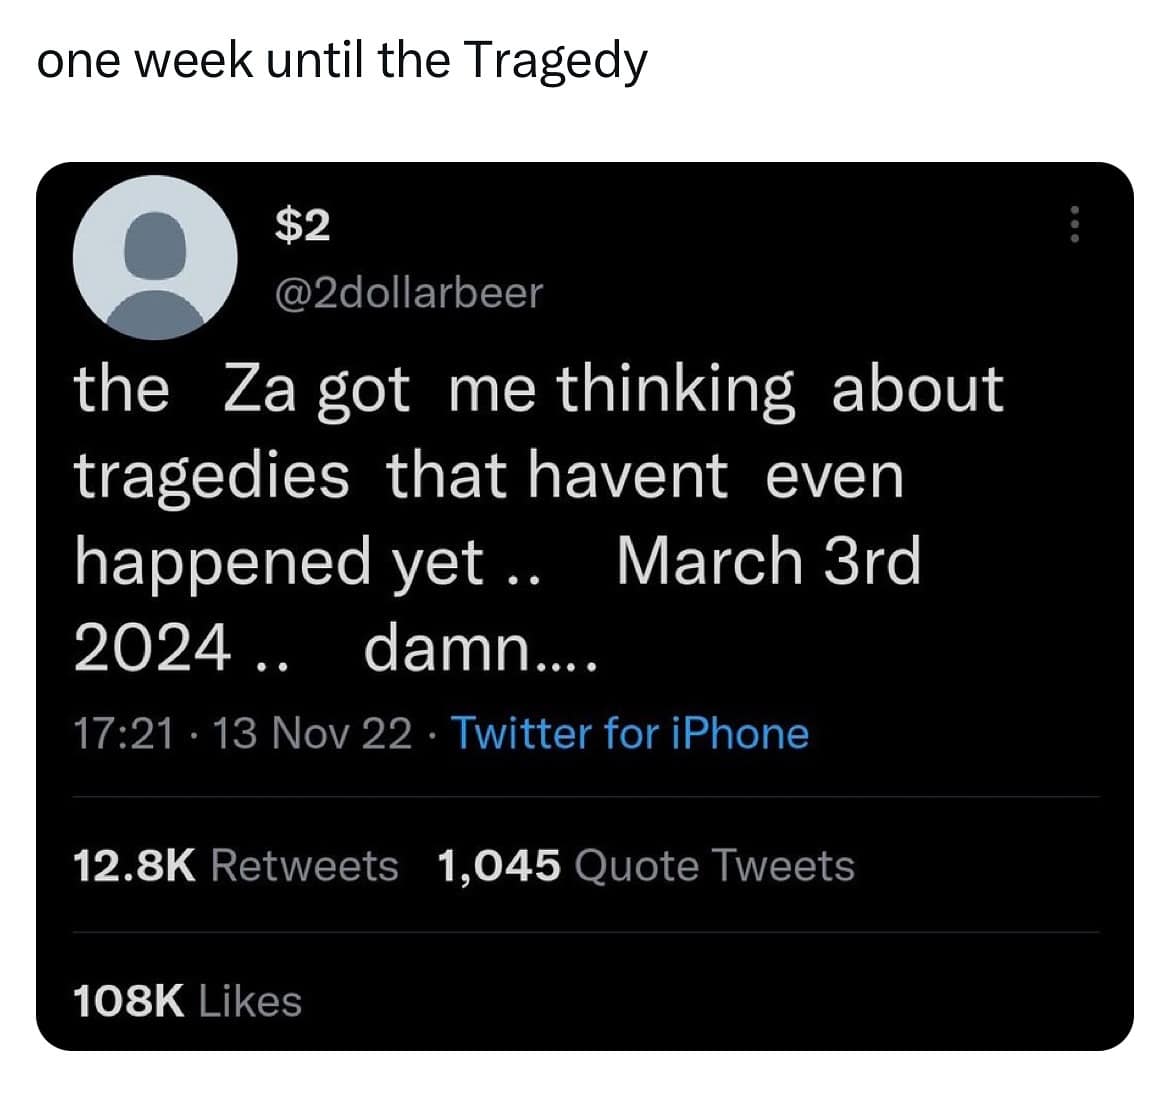This screenshot has height=1100, width=1170.
Task: Open the Quote Tweets list
Action: (714, 865)
